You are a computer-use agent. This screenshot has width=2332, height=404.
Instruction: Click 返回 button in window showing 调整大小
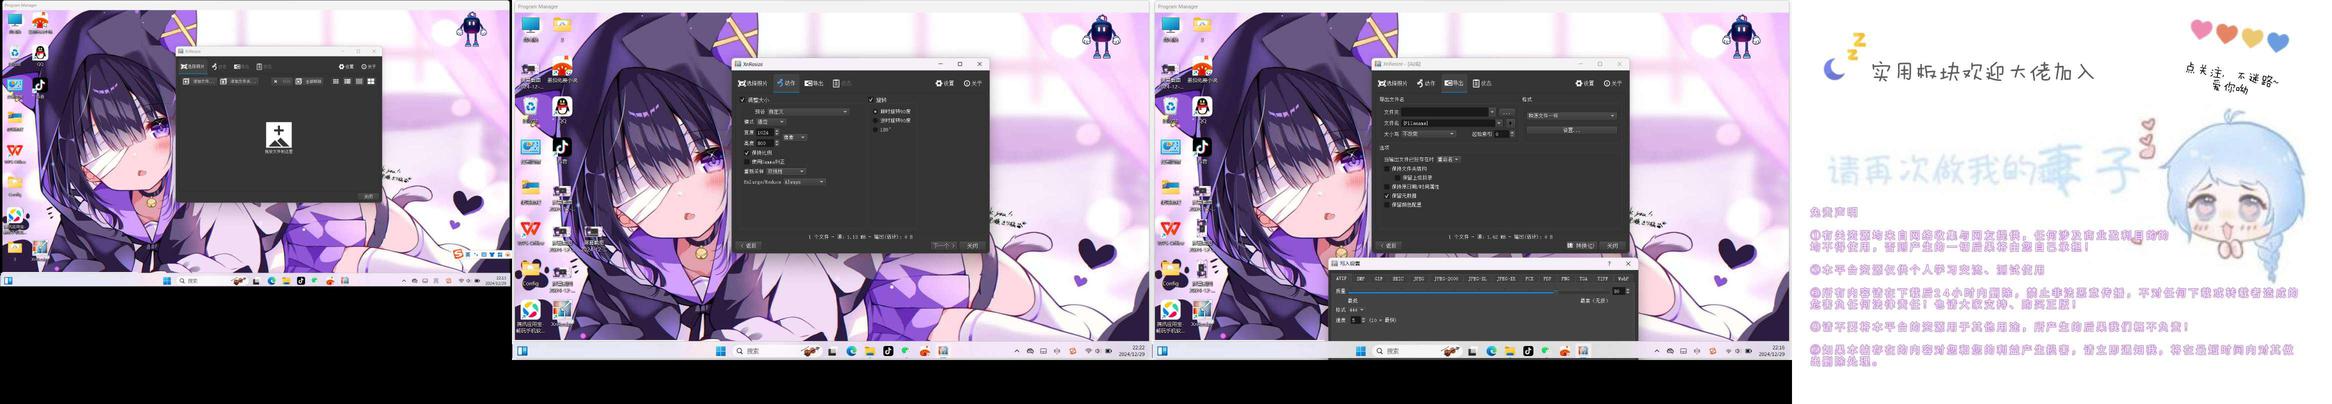pyautogui.click(x=748, y=245)
